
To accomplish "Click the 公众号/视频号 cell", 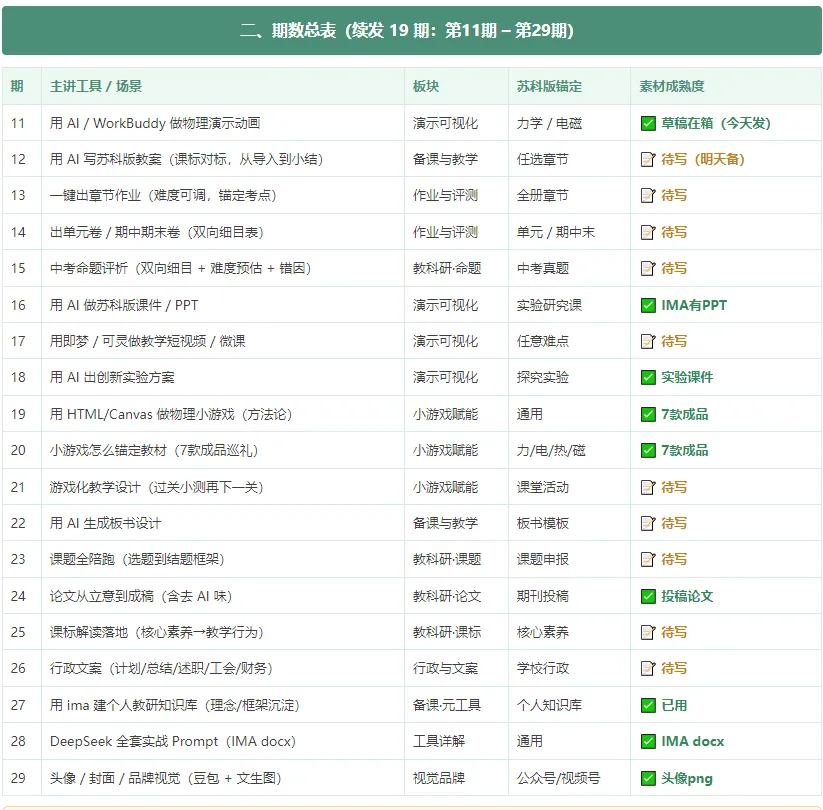I will 569,778.
